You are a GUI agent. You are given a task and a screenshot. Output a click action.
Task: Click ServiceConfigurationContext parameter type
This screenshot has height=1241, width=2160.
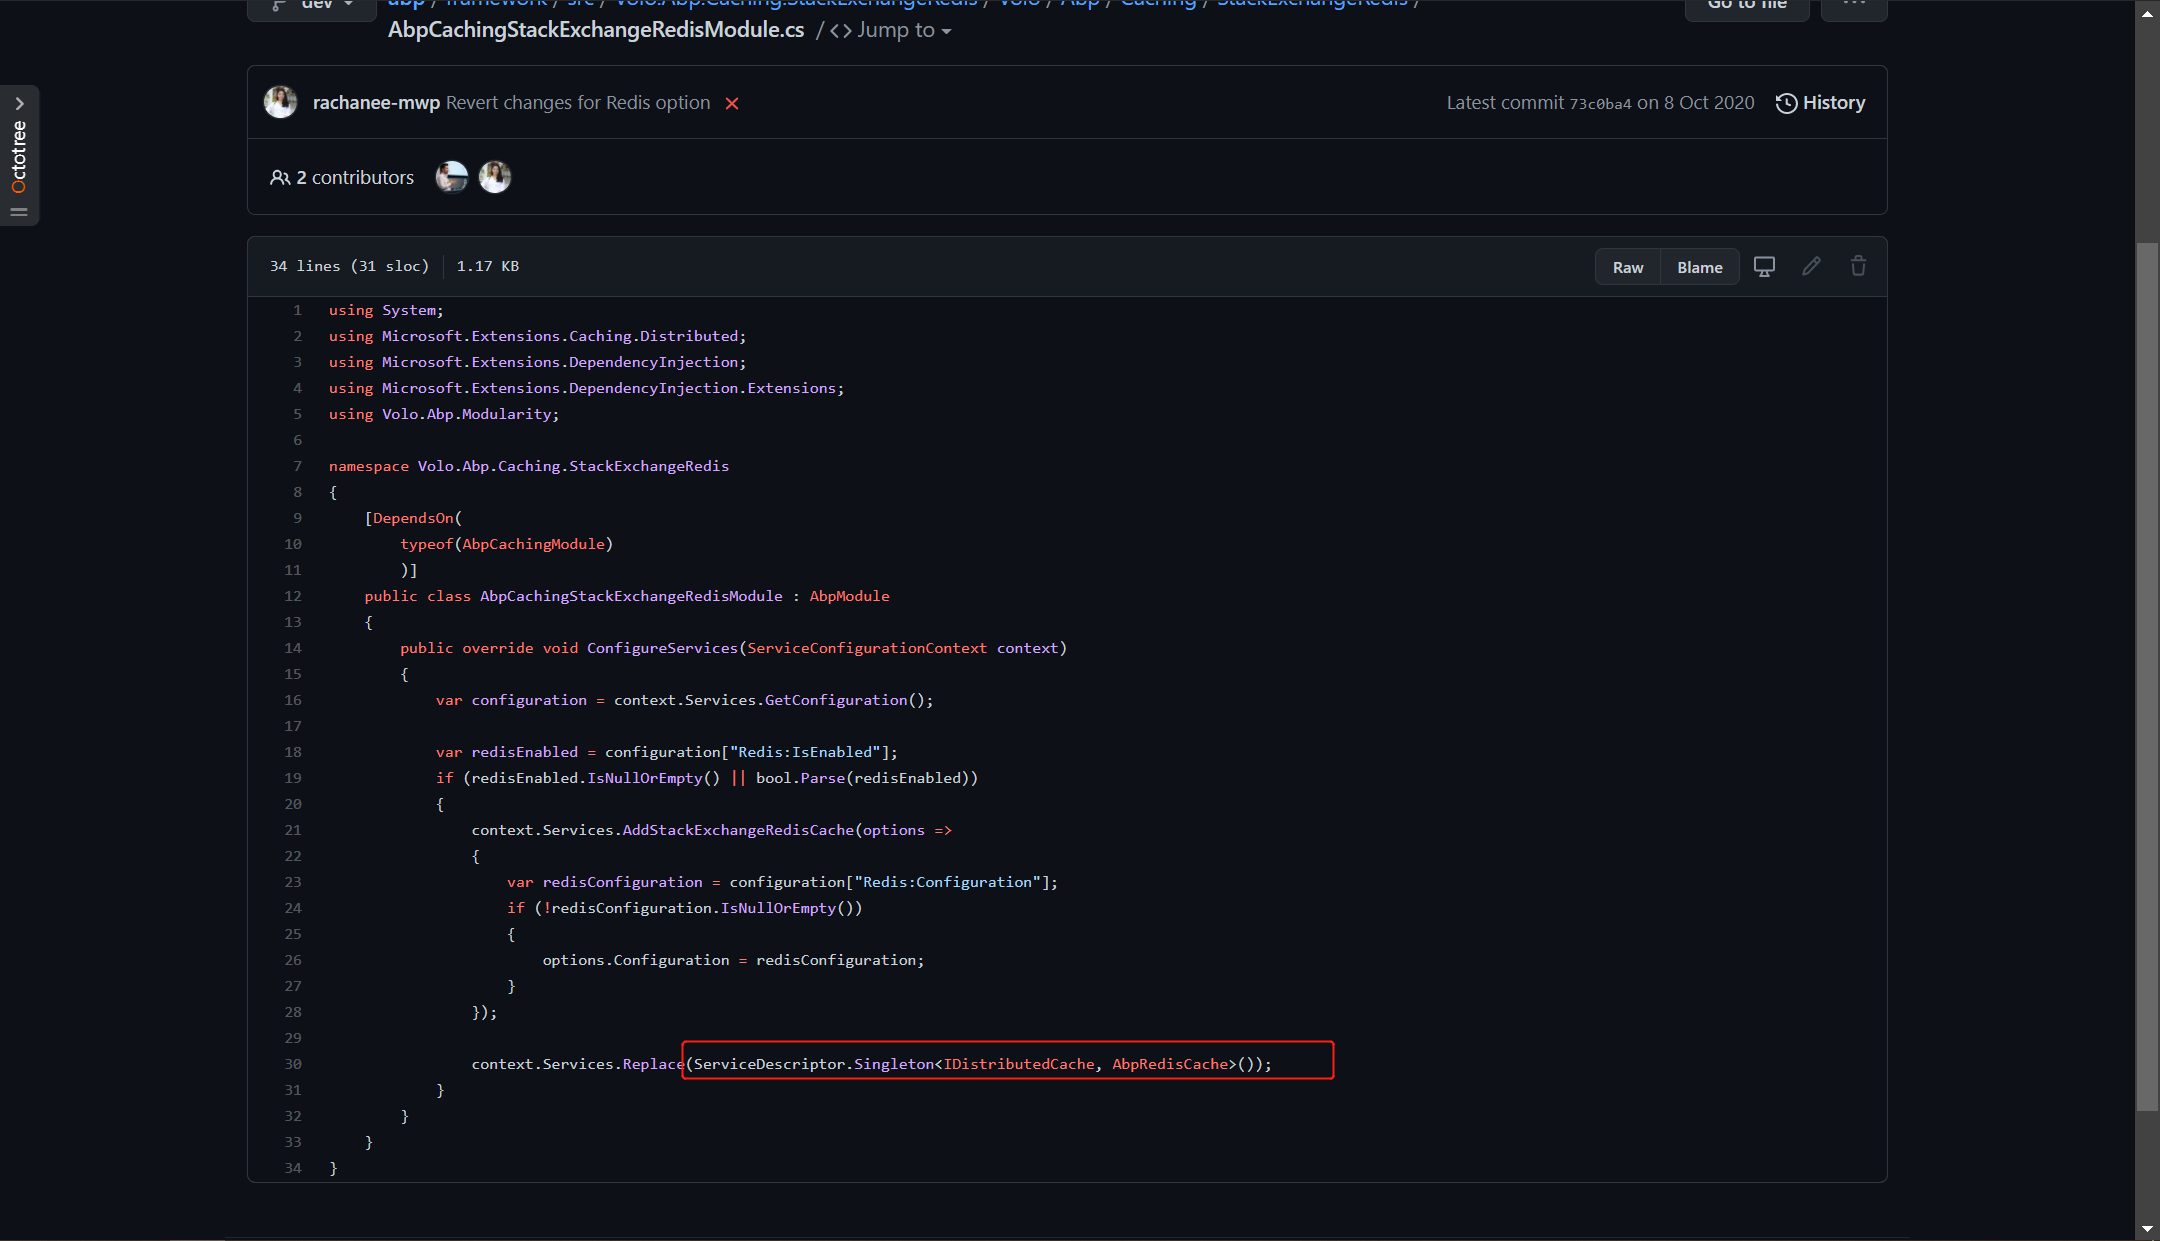tap(867, 648)
